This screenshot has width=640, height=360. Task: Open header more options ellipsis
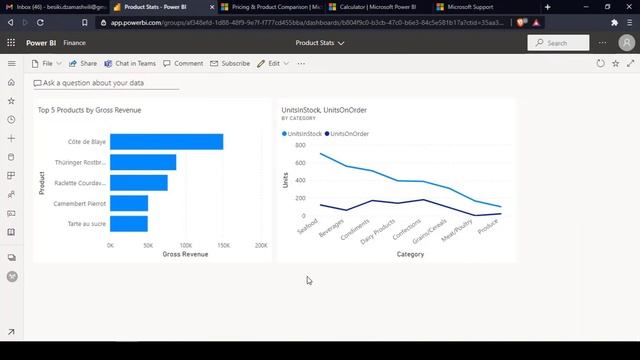tap(602, 42)
